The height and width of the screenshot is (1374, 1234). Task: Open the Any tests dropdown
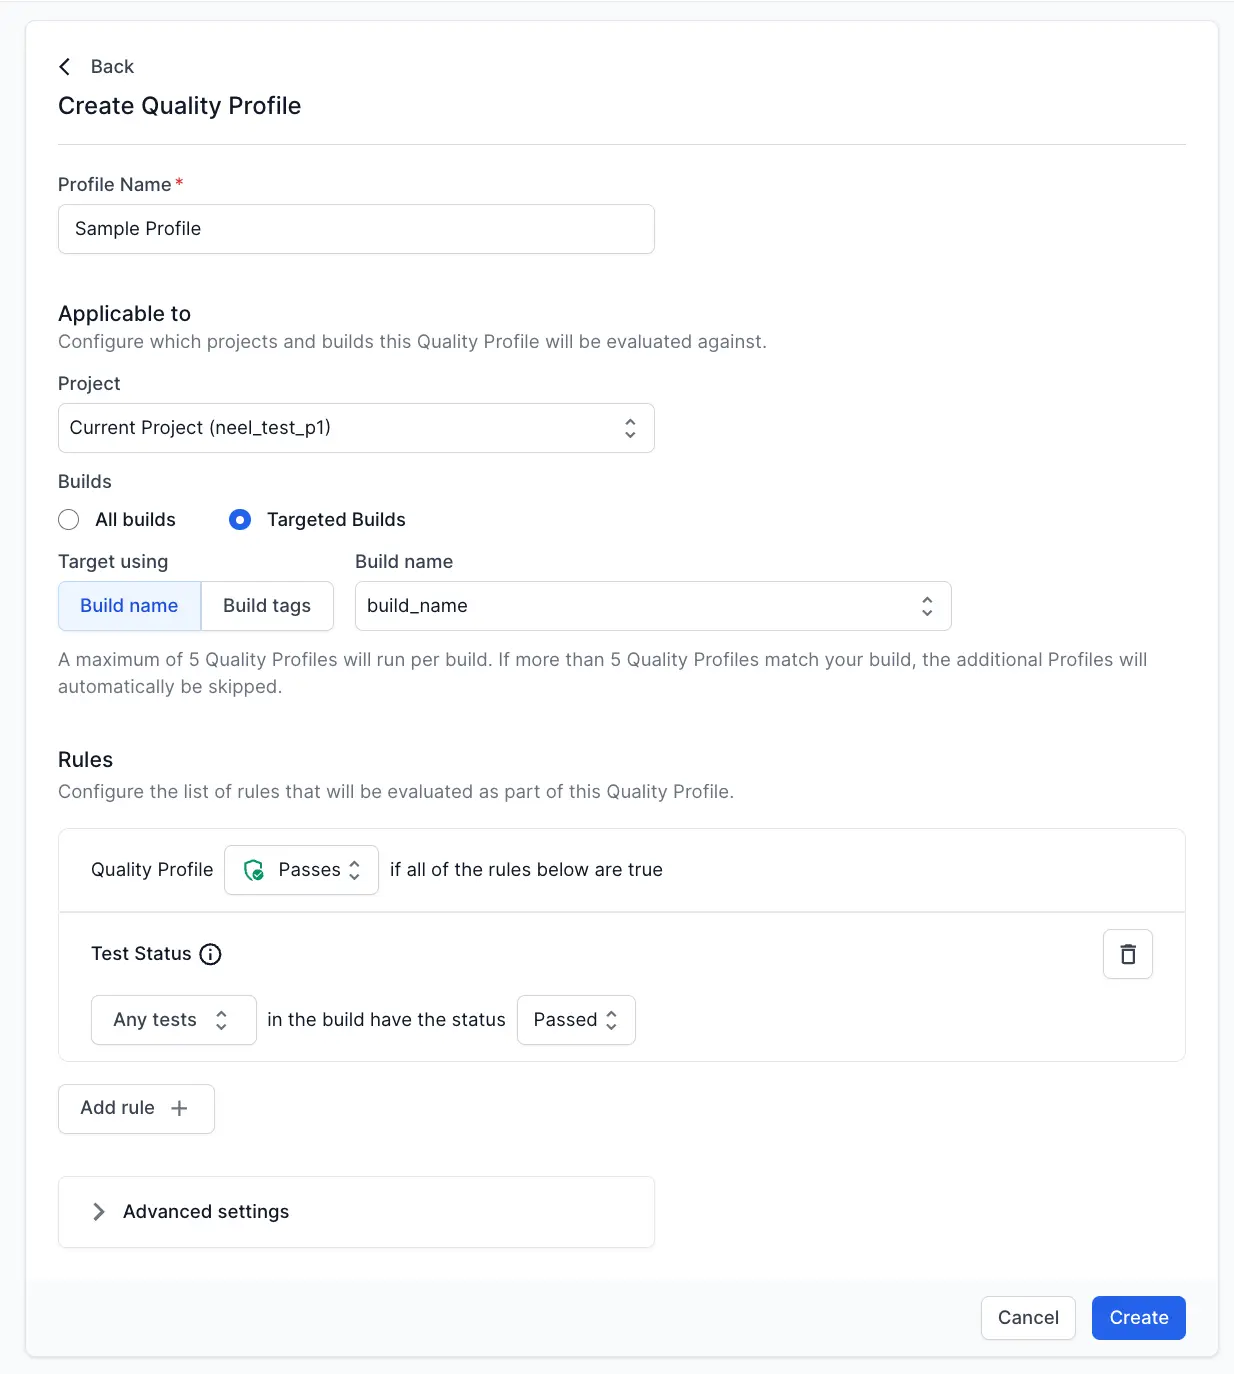173,1020
